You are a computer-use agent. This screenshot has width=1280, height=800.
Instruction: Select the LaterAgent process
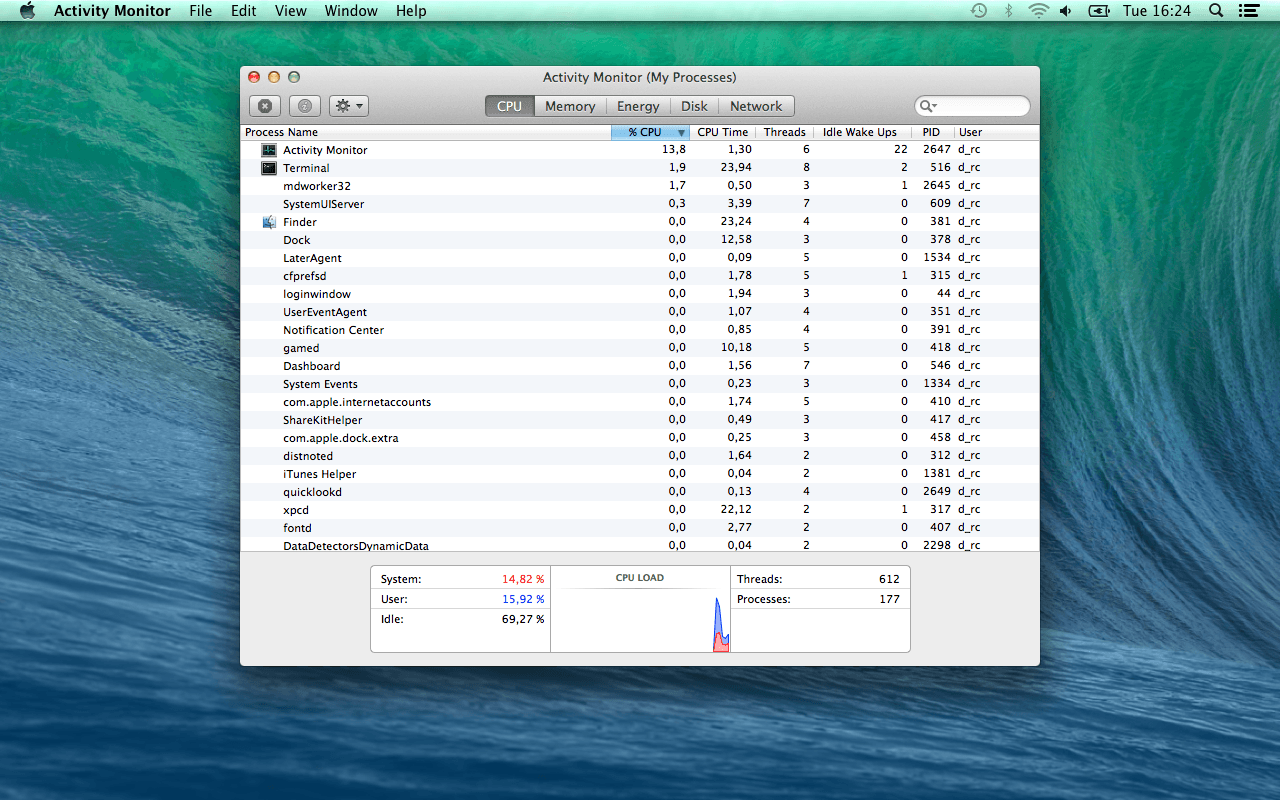640,258
